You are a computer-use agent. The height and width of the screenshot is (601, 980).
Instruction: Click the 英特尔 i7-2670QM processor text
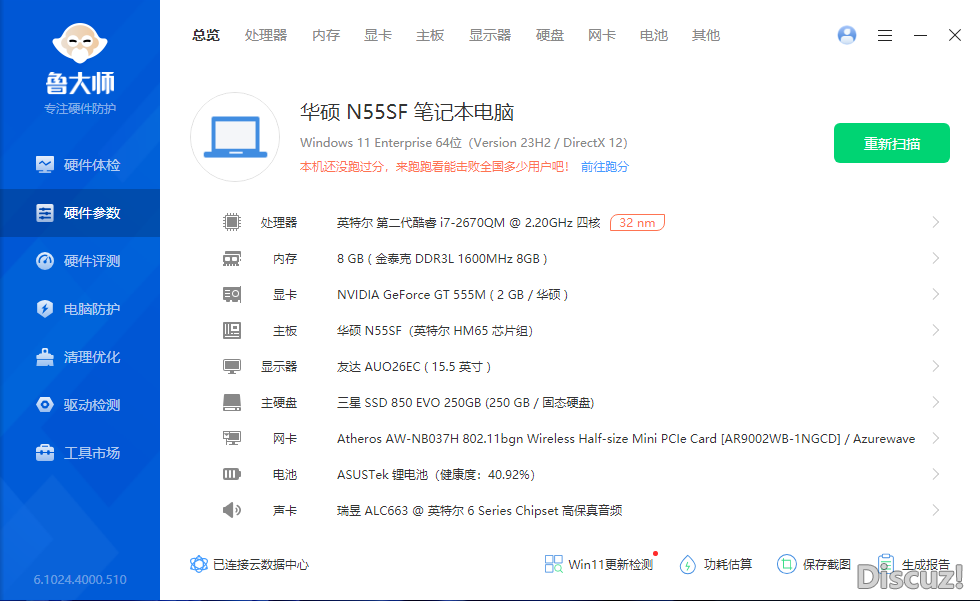[468, 222]
